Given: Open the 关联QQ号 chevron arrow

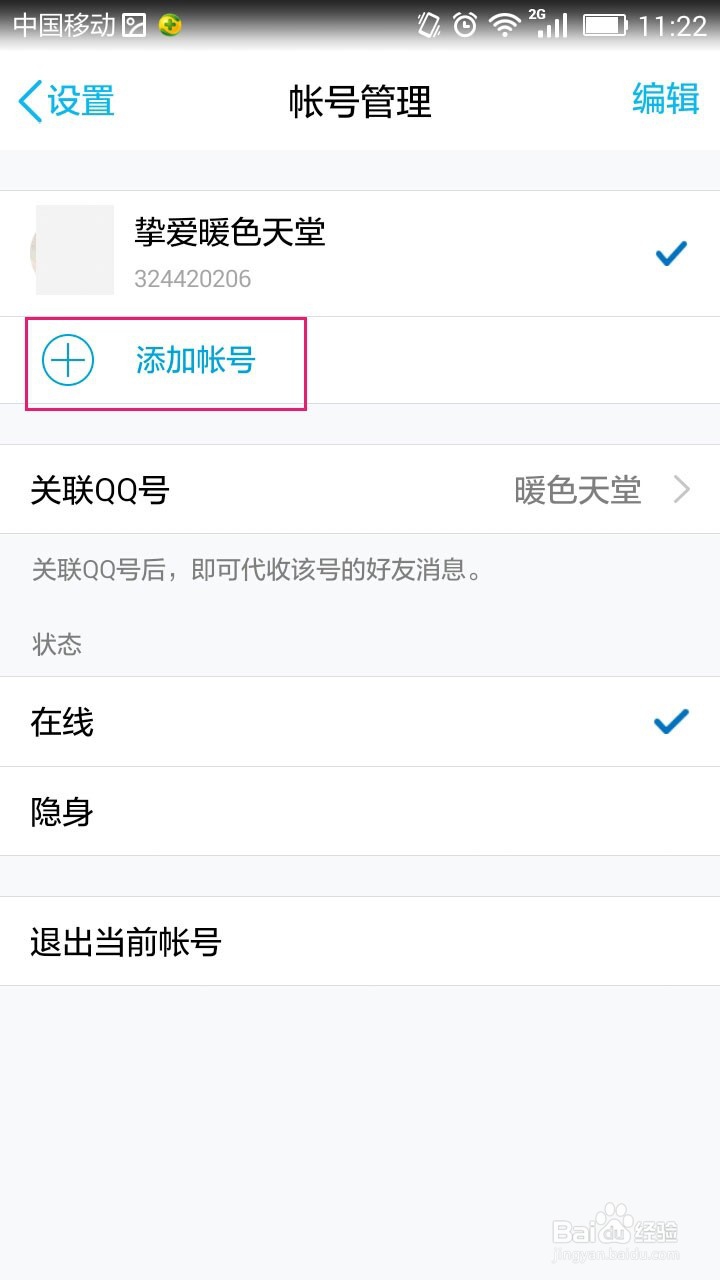Looking at the screenshot, I should tap(682, 490).
